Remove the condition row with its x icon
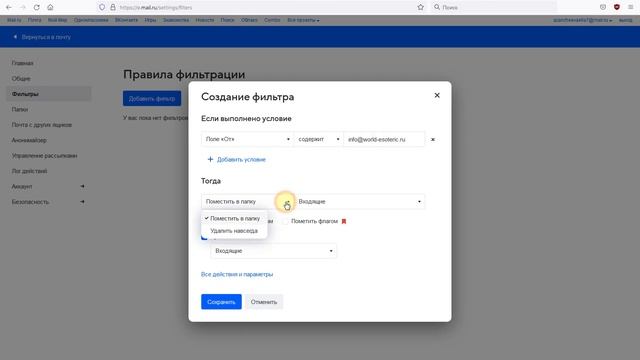The image size is (640, 360). 433,140
